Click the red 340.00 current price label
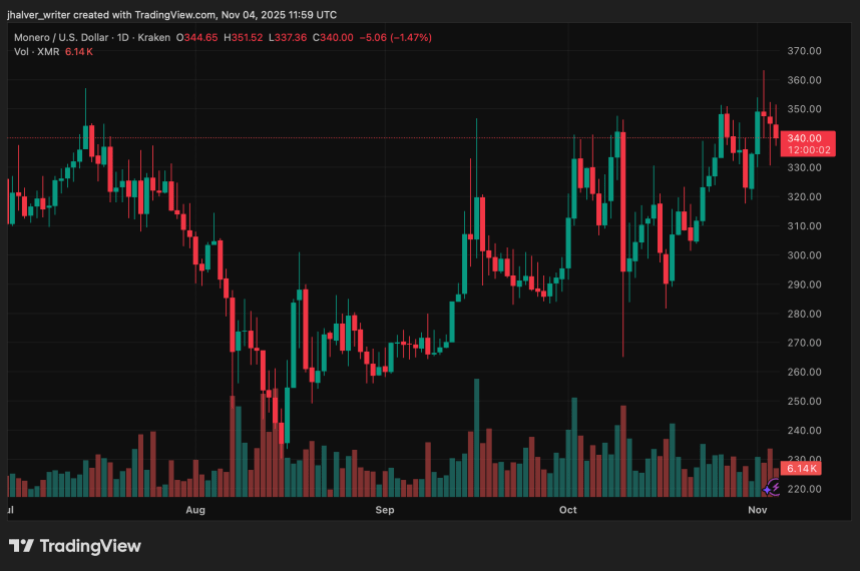The width and height of the screenshot is (860, 571). 803,138
